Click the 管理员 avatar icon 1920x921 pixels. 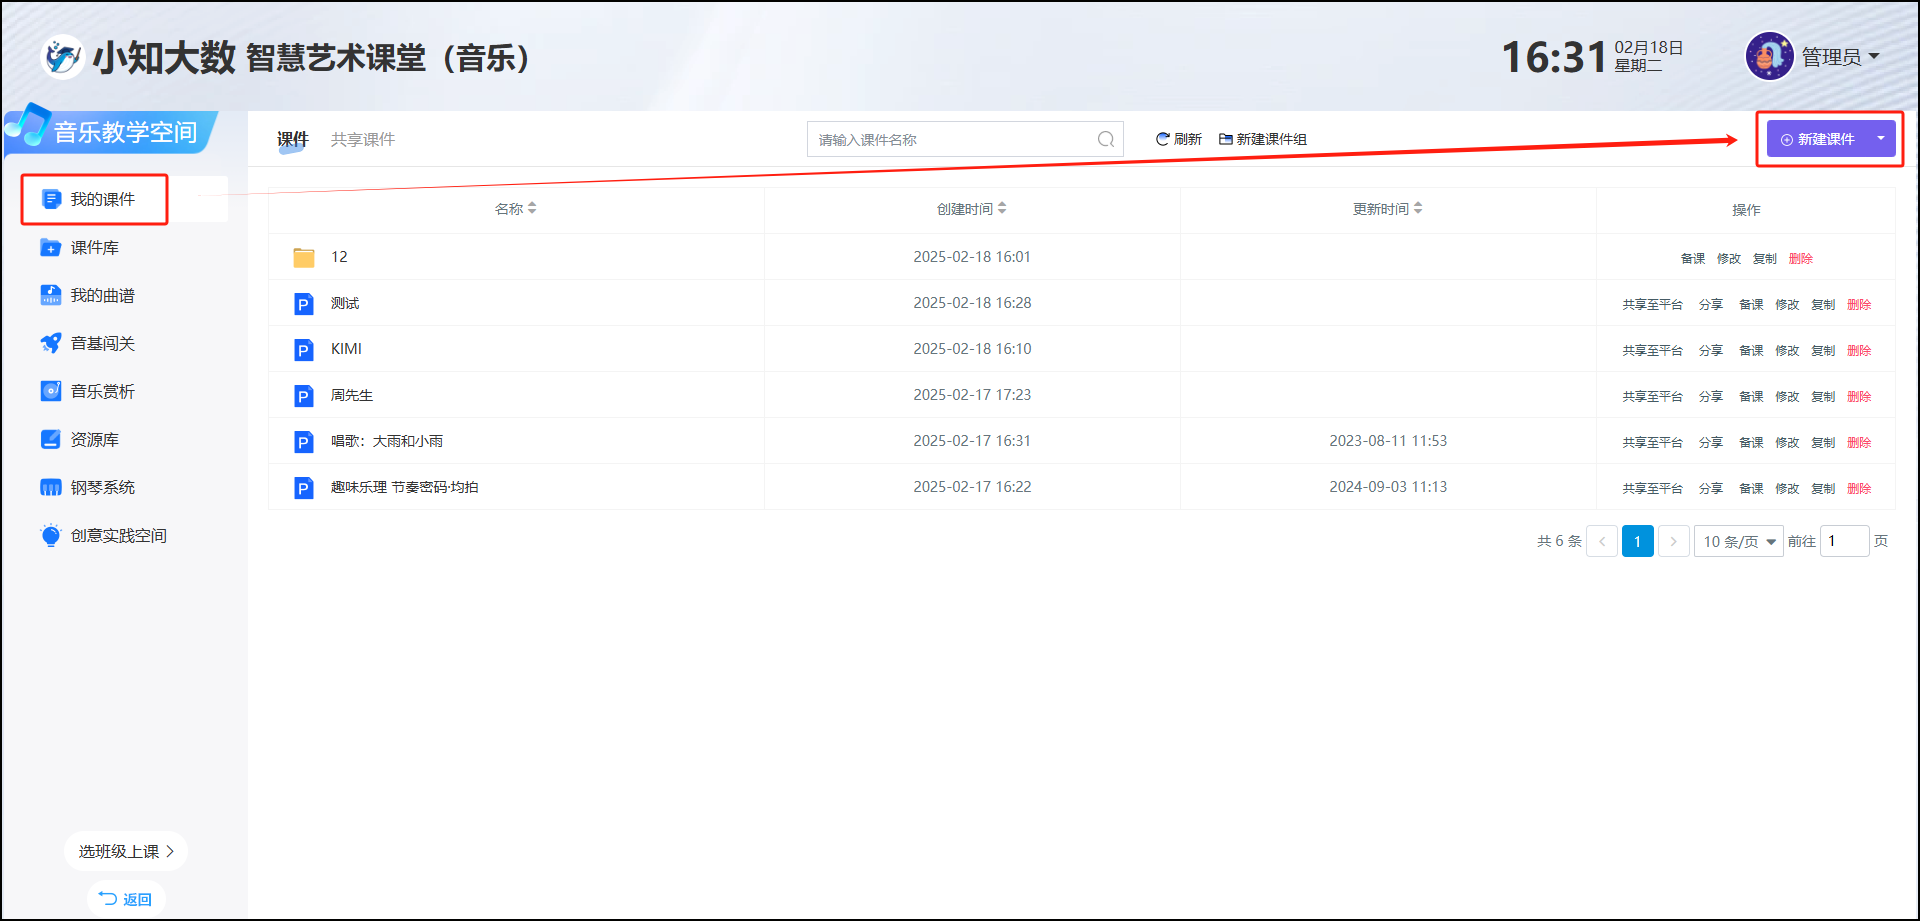tap(1769, 56)
